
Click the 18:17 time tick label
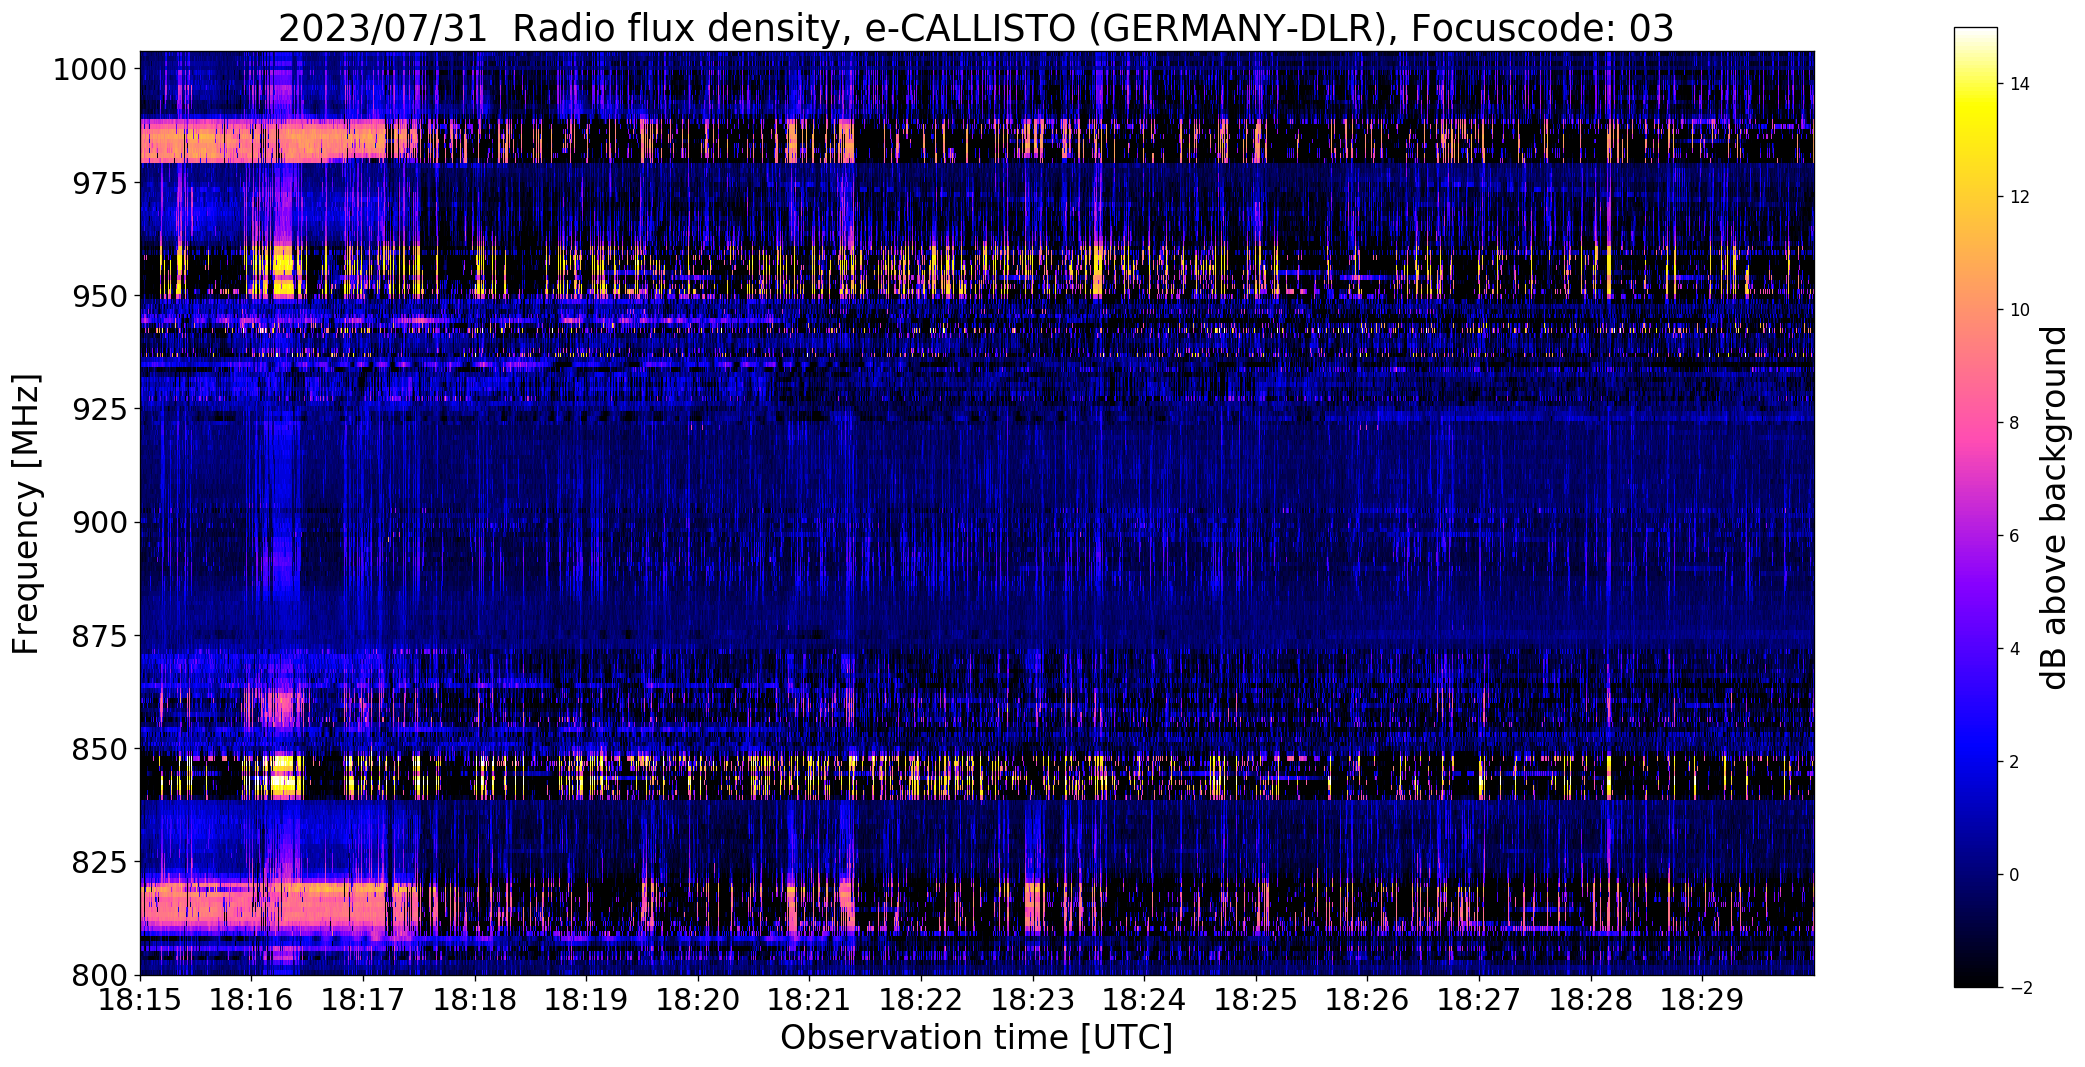pos(363,1000)
